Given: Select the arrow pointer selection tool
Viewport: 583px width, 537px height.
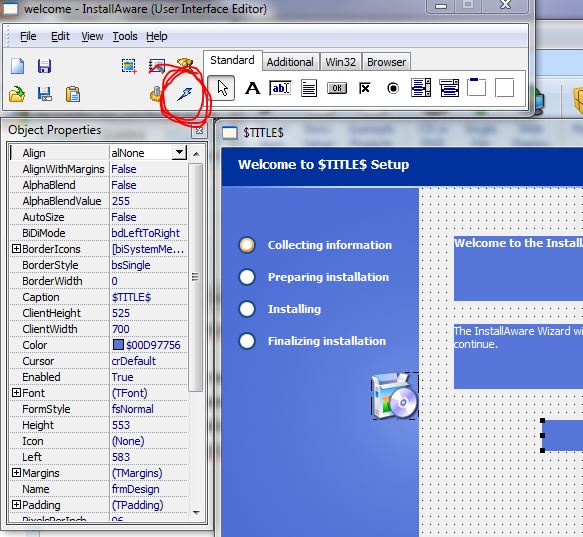Looking at the screenshot, I should coord(221,88).
